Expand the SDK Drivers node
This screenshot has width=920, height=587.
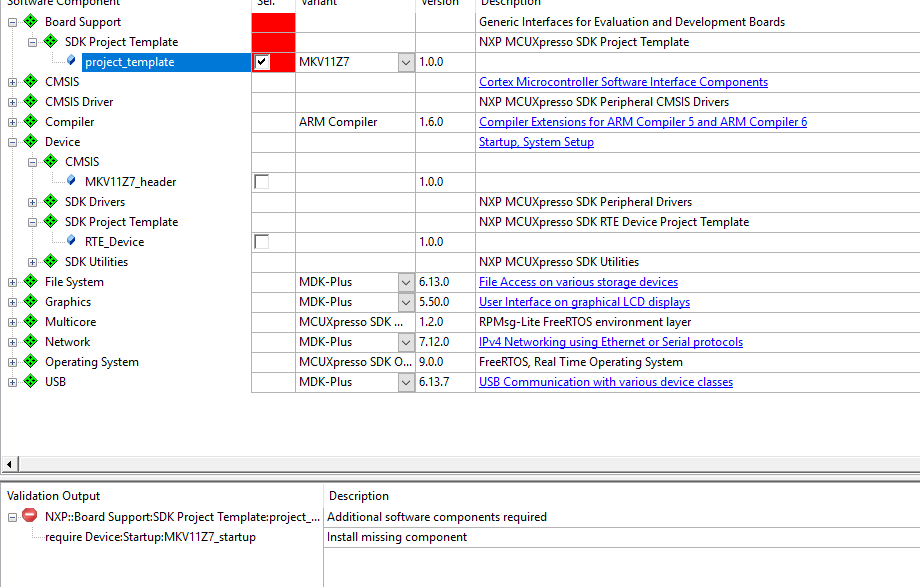[x=32, y=203]
